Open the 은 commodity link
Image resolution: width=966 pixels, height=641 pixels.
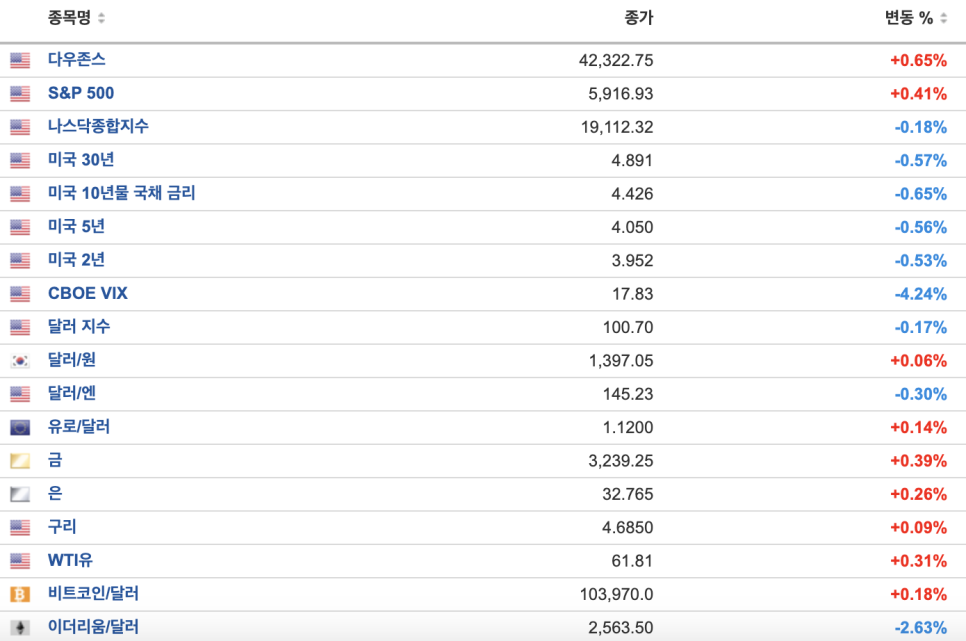coord(55,493)
